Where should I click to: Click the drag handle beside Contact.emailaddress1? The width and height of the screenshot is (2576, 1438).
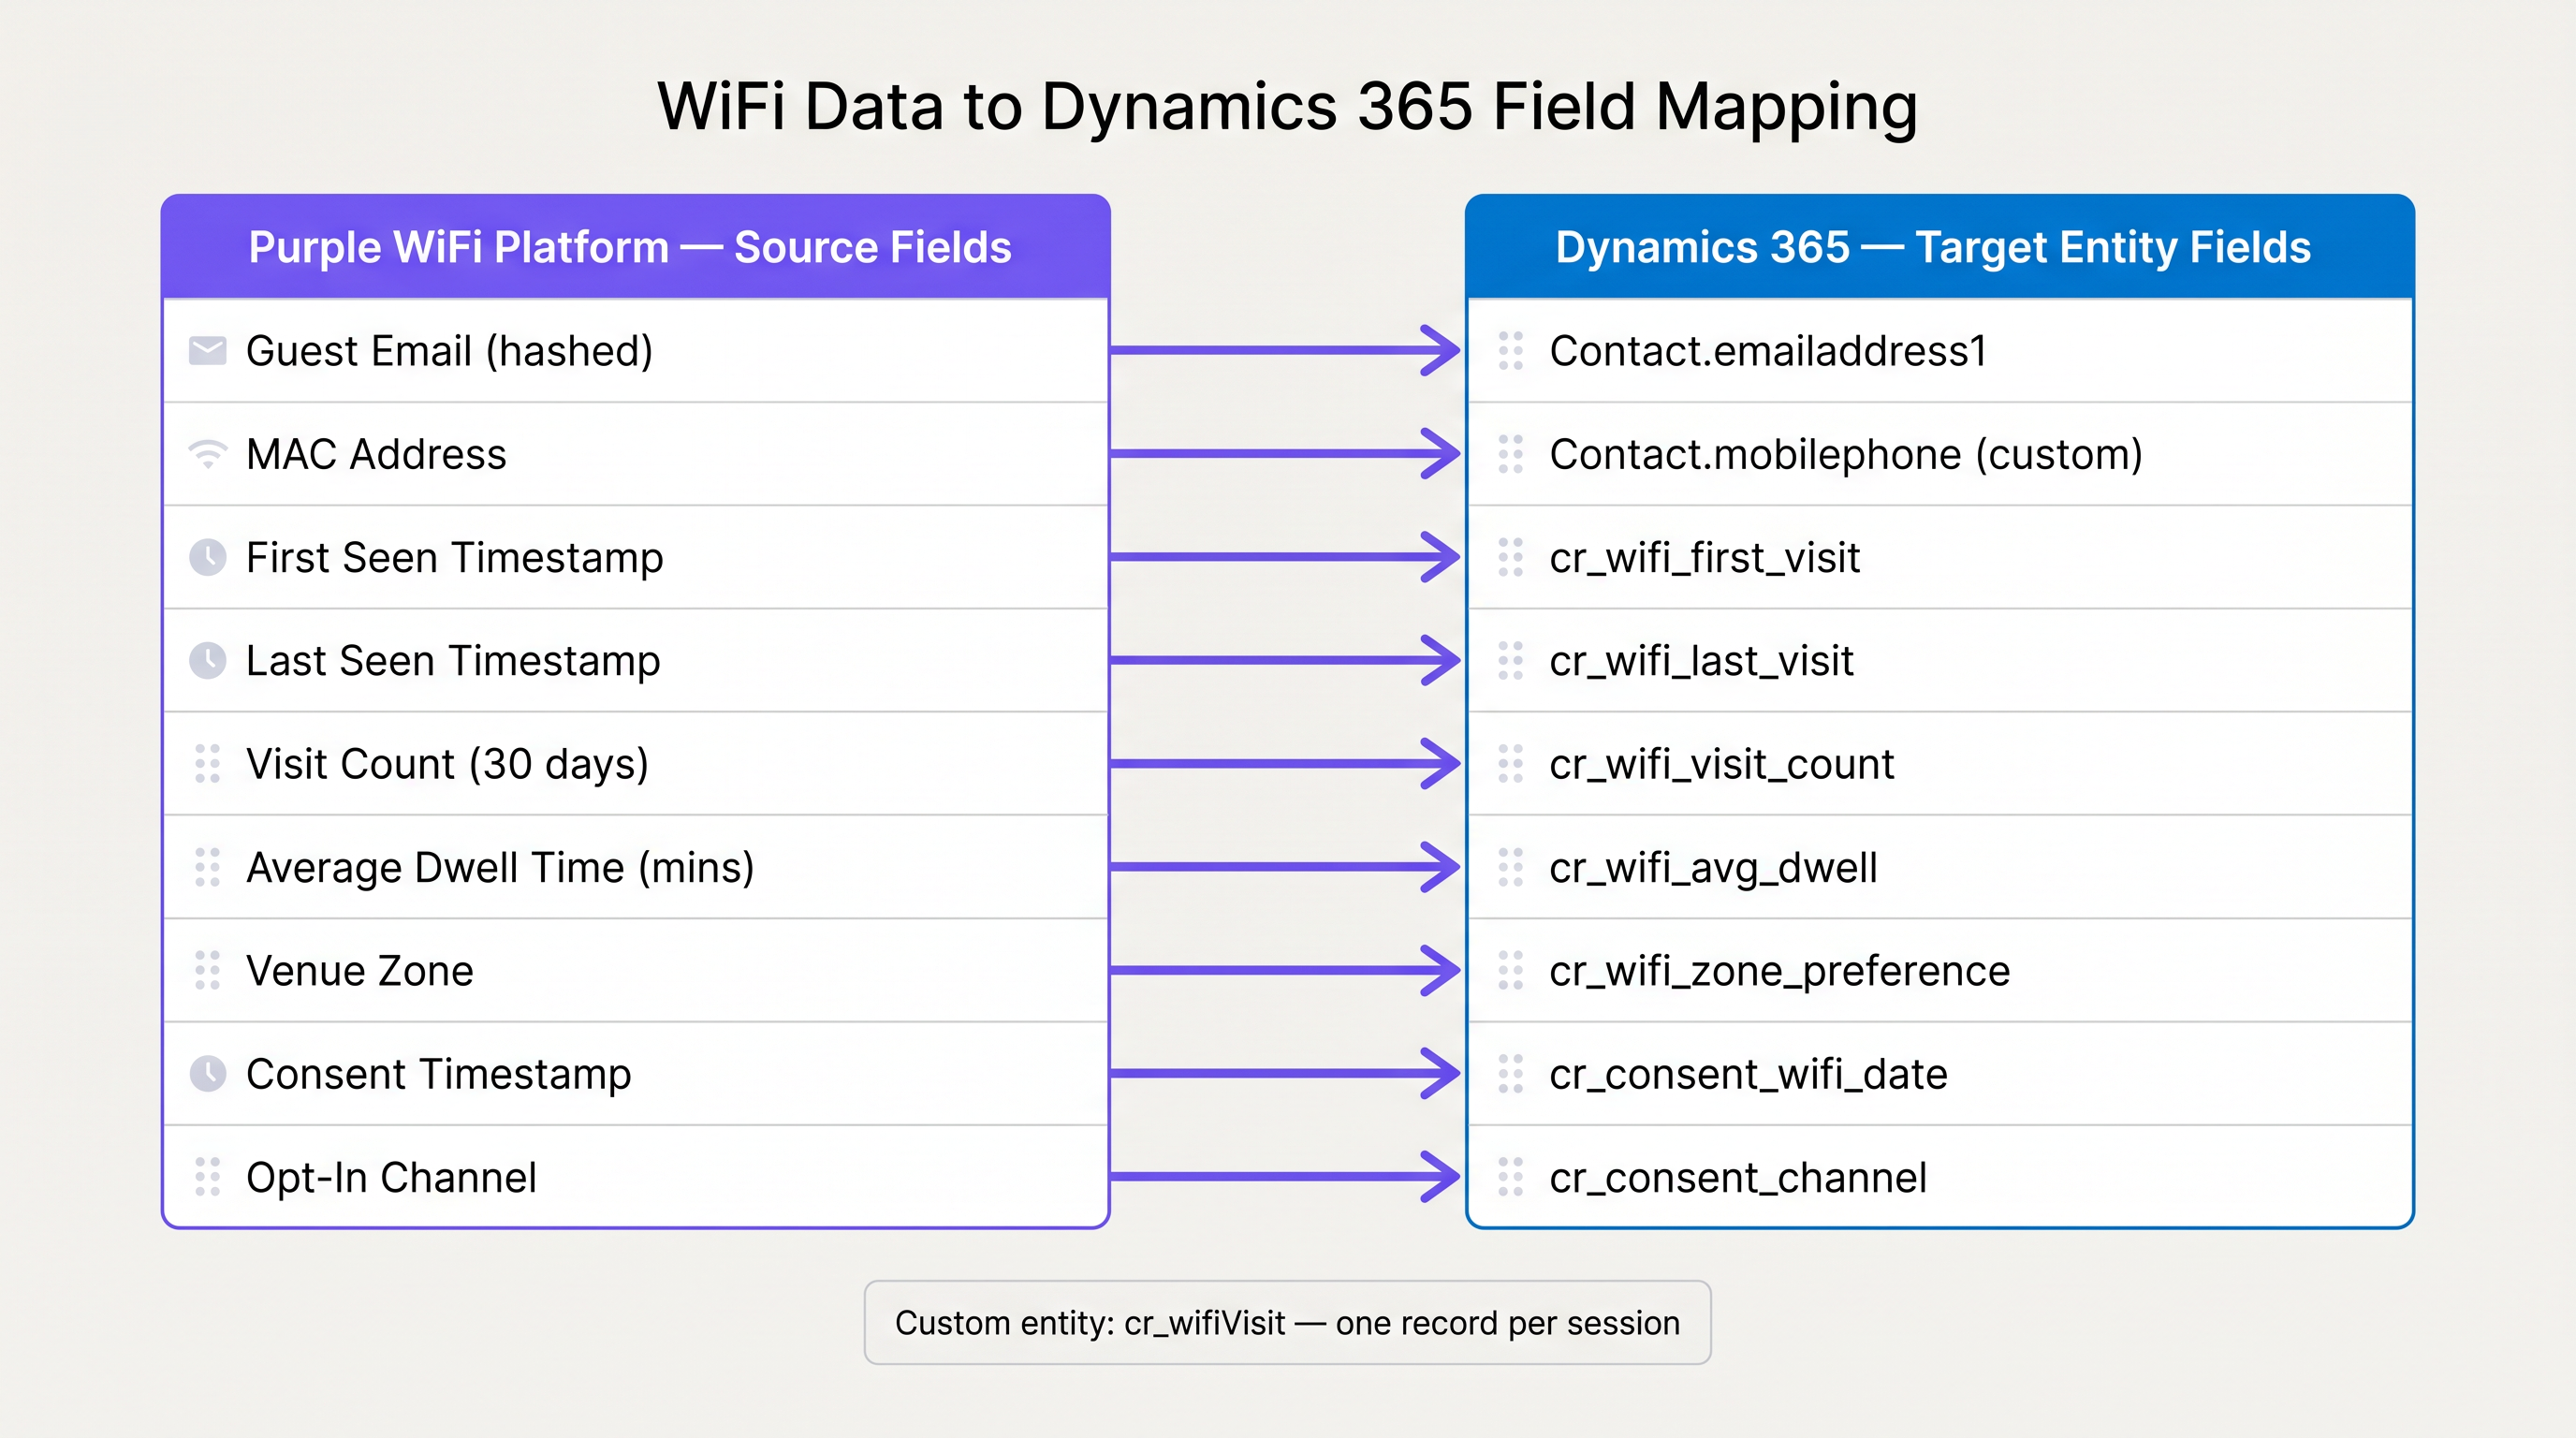pos(1510,350)
